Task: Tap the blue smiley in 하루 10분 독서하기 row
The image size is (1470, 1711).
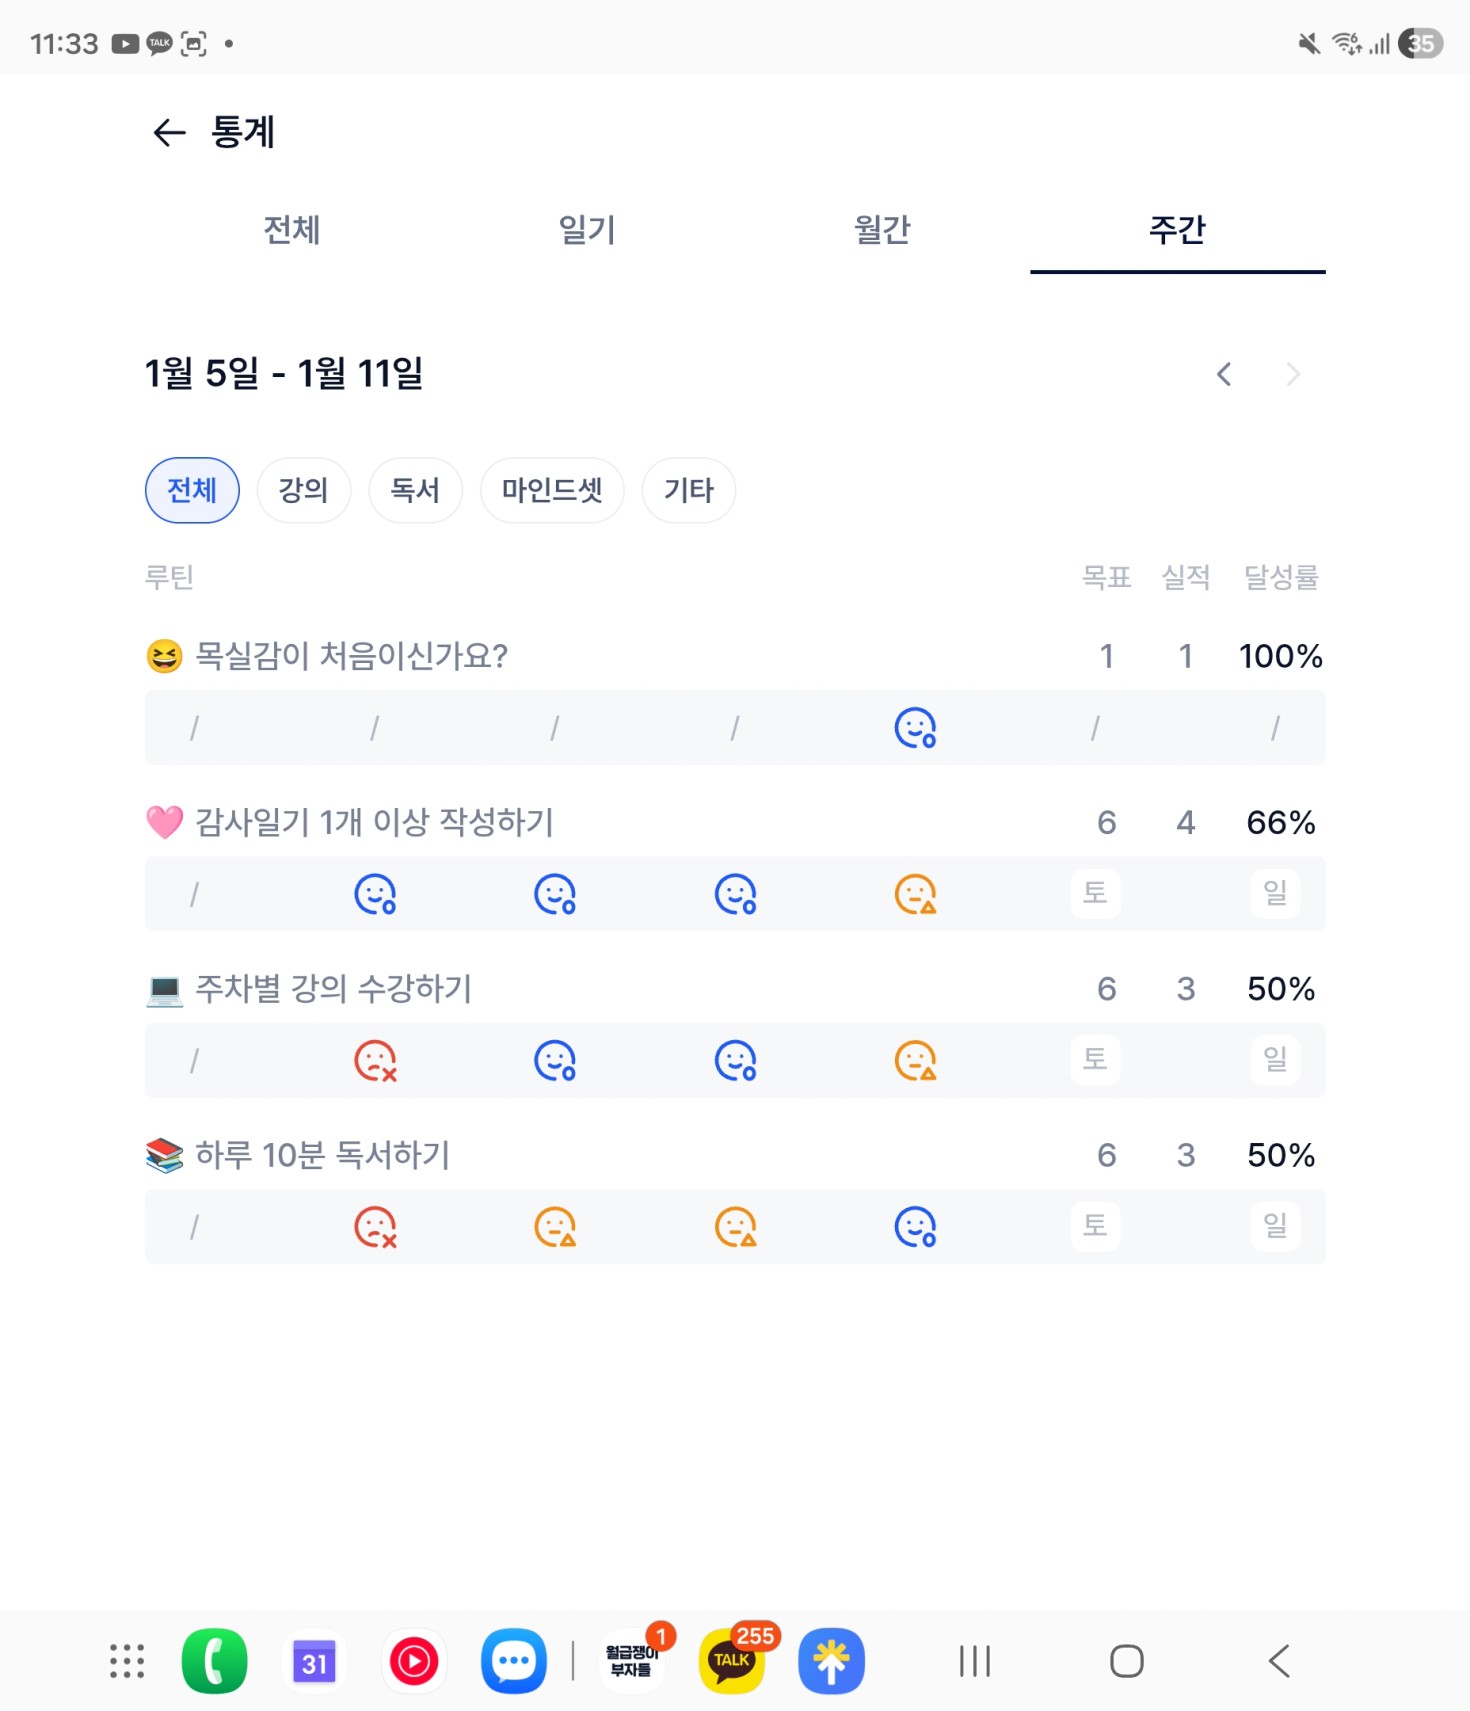Action: coord(914,1227)
